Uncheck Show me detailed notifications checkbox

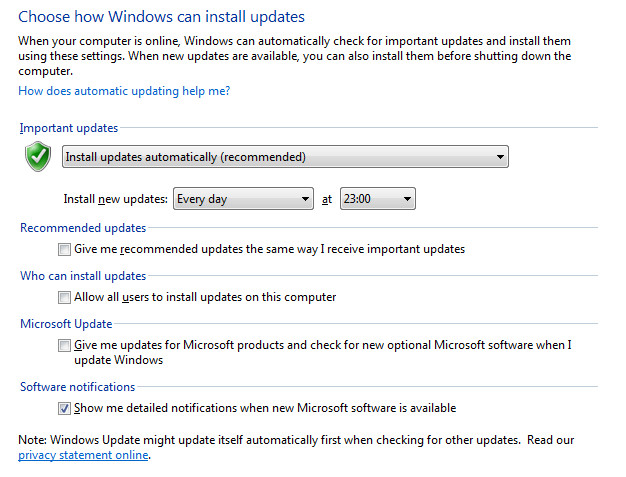[64, 408]
